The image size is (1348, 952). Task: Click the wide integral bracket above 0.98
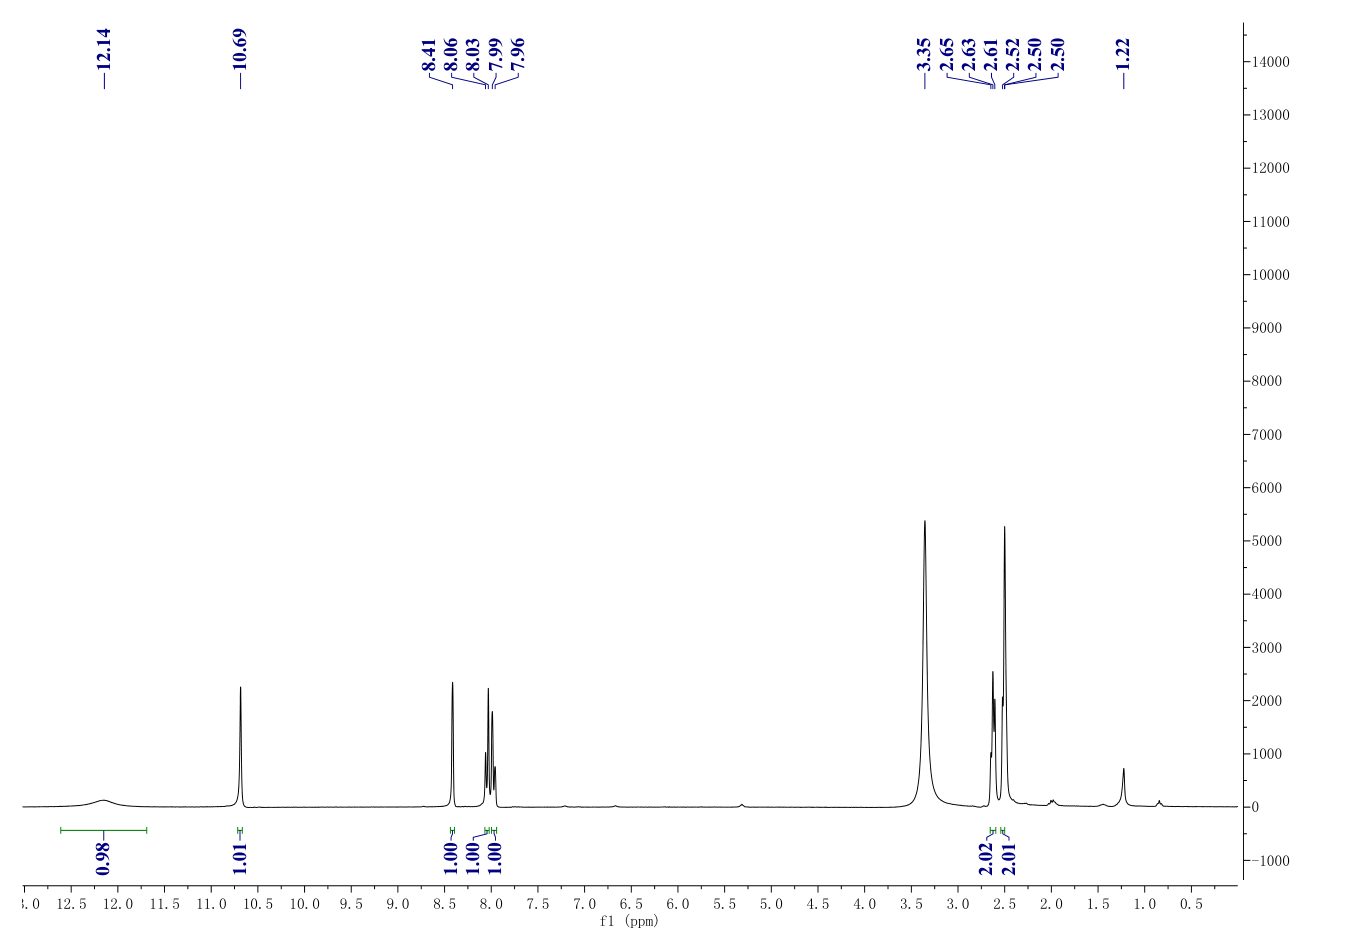[x=103, y=830]
